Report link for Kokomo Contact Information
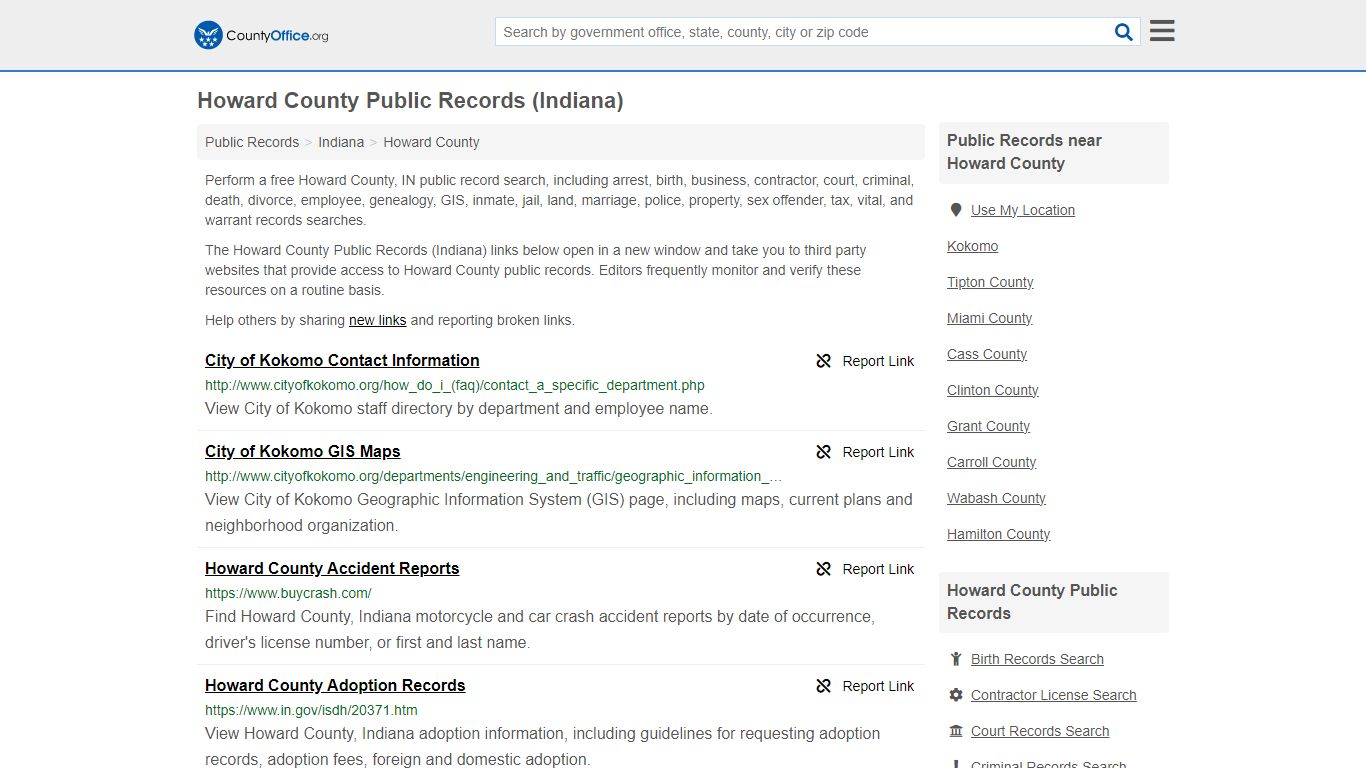The width and height of the screenshot is (1366, 768). tap(878, 361)
